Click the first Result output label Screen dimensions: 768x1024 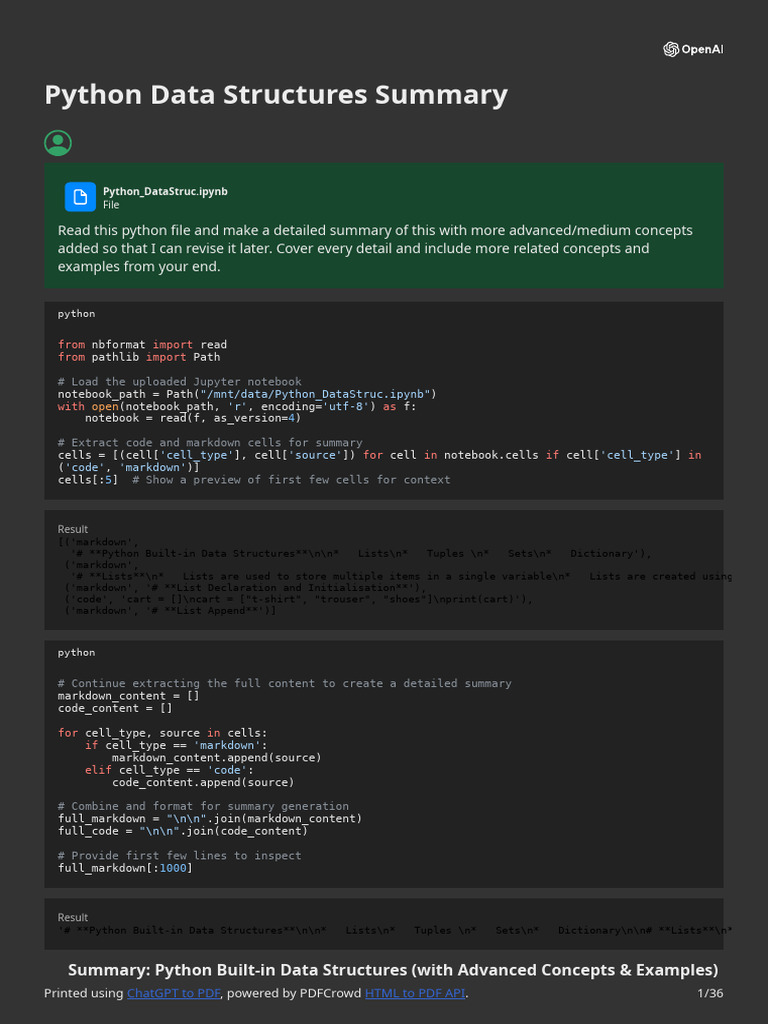click(72, 529)
